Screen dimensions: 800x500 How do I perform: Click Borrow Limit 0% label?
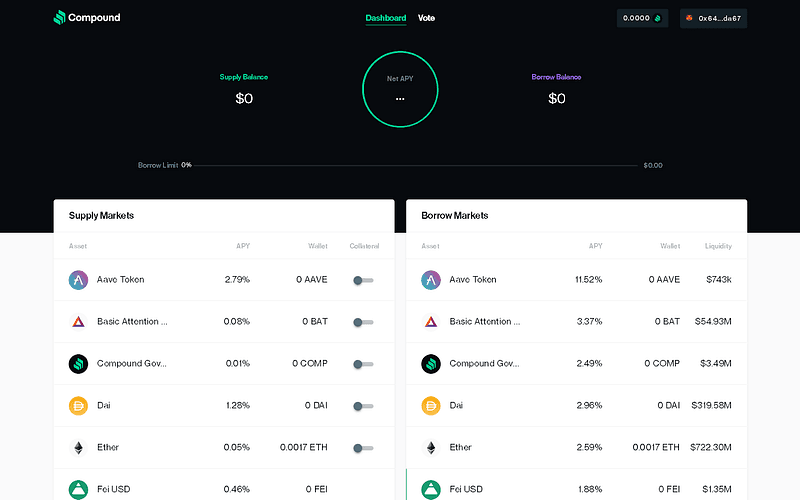(164, 165)
